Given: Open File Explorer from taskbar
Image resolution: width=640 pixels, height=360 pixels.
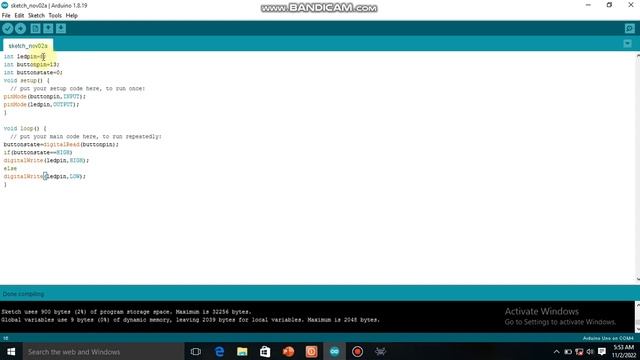Looking at the screenshot, I should [x=242, y=351].
